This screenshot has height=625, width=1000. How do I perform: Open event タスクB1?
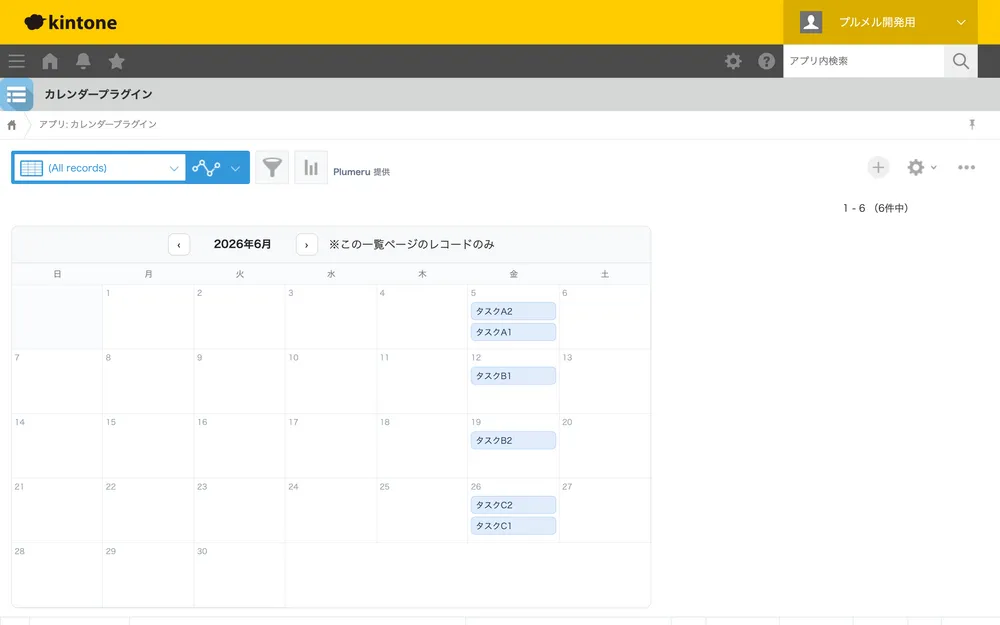pos(513,376)
